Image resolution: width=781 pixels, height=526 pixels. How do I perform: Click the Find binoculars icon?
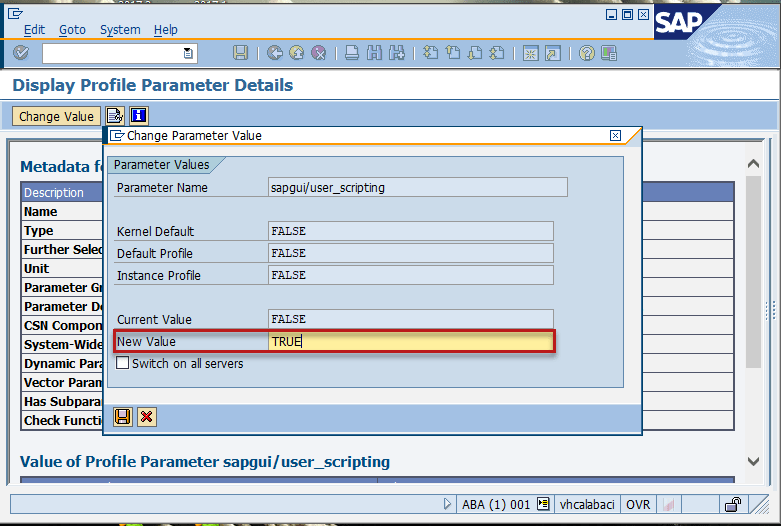tap(374, 53)
